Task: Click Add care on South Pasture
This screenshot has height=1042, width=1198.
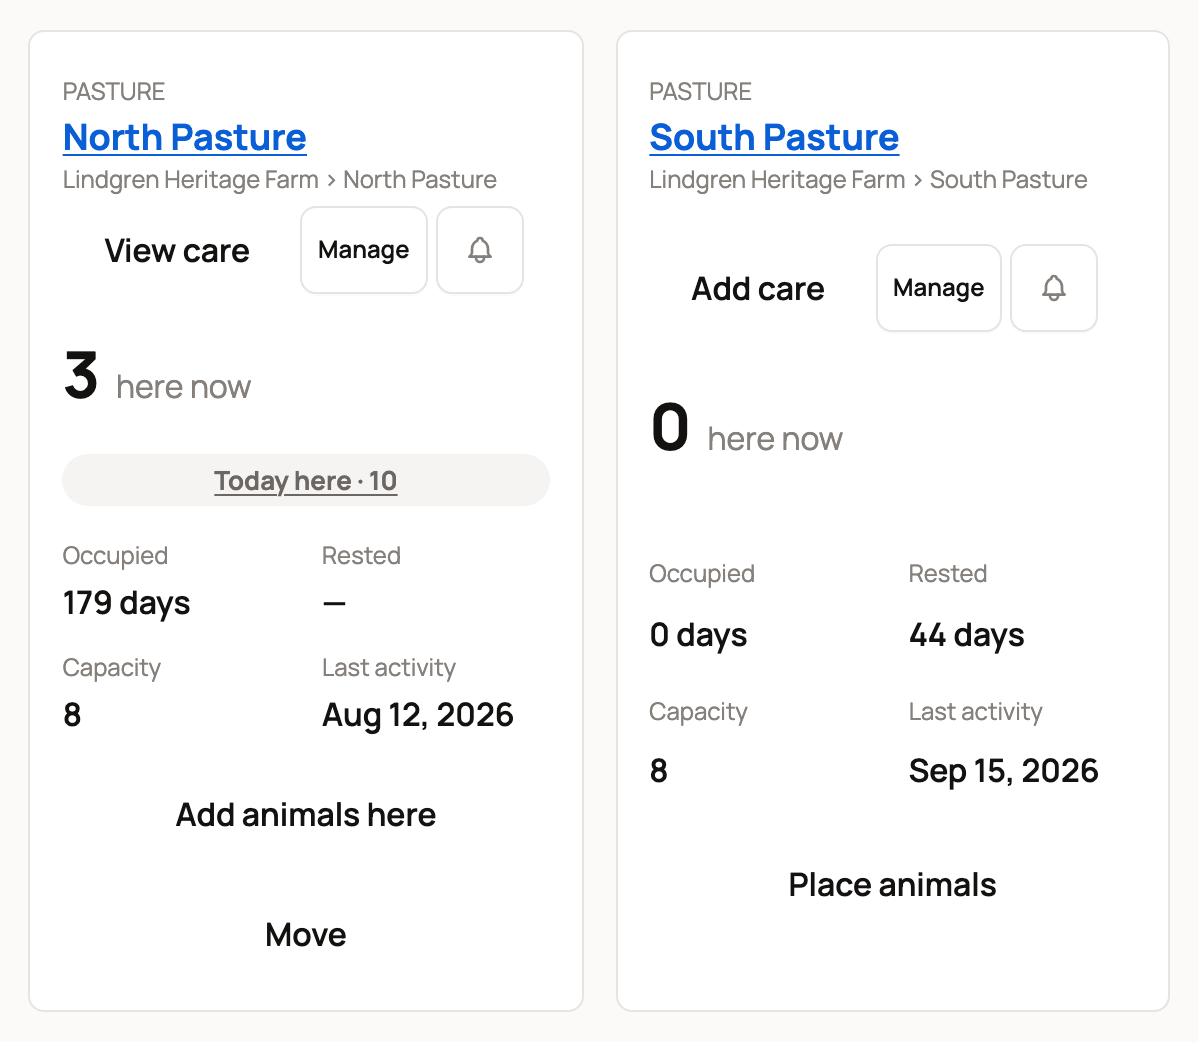Action: pos(758,289)
